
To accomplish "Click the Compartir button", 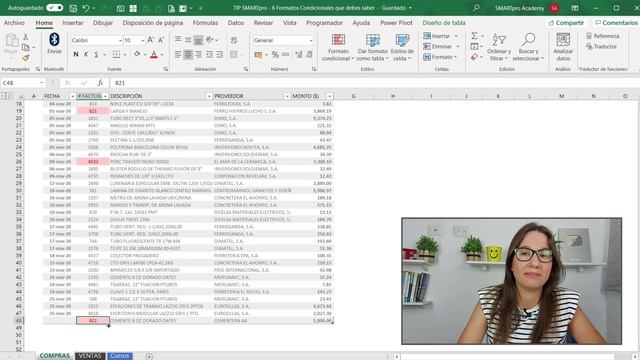I will pyautogui.click(x=566, y=23).
